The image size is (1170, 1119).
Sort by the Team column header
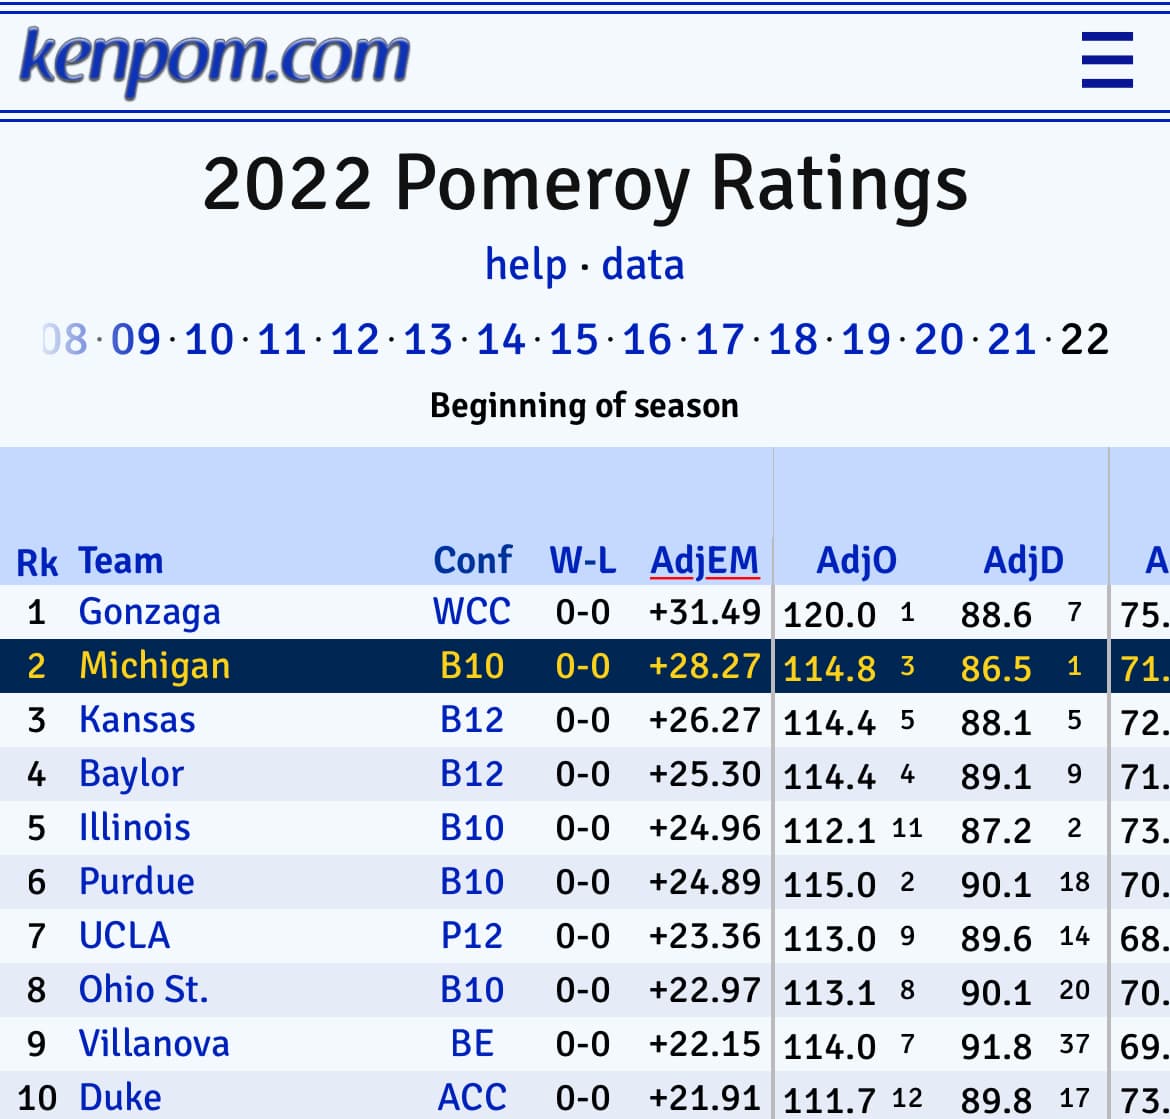(x=120, y=561)
